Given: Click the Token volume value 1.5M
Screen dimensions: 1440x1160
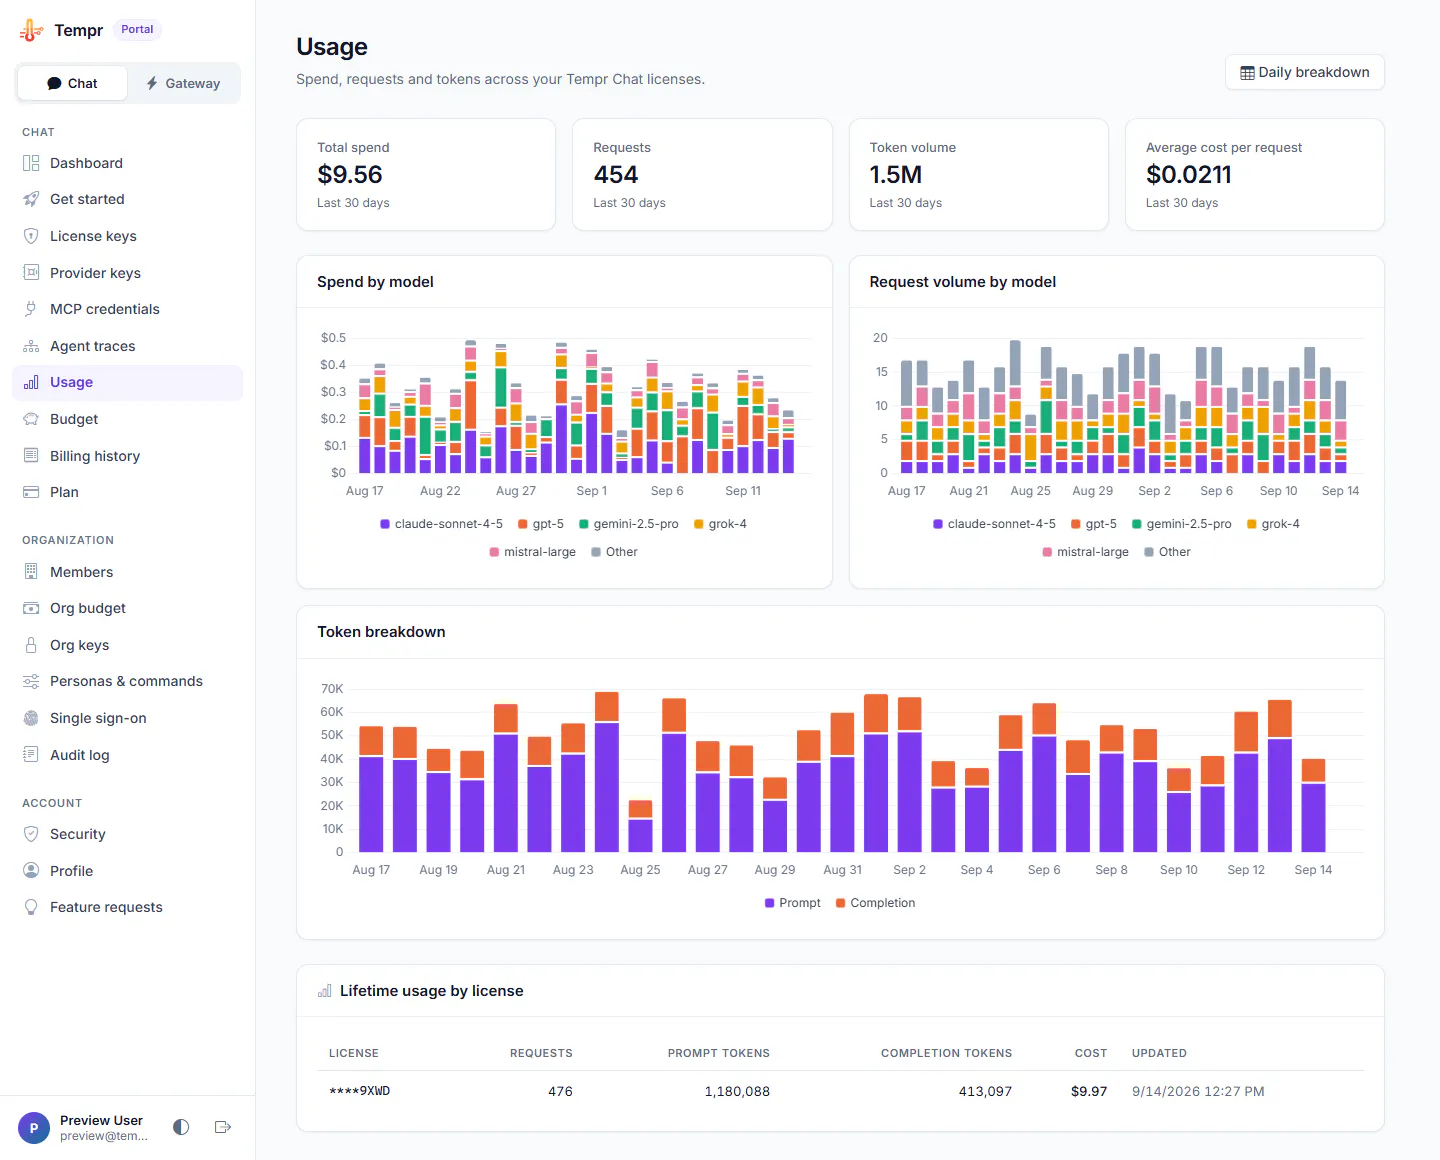Looking at the screenshot, I should coord(896,175).
